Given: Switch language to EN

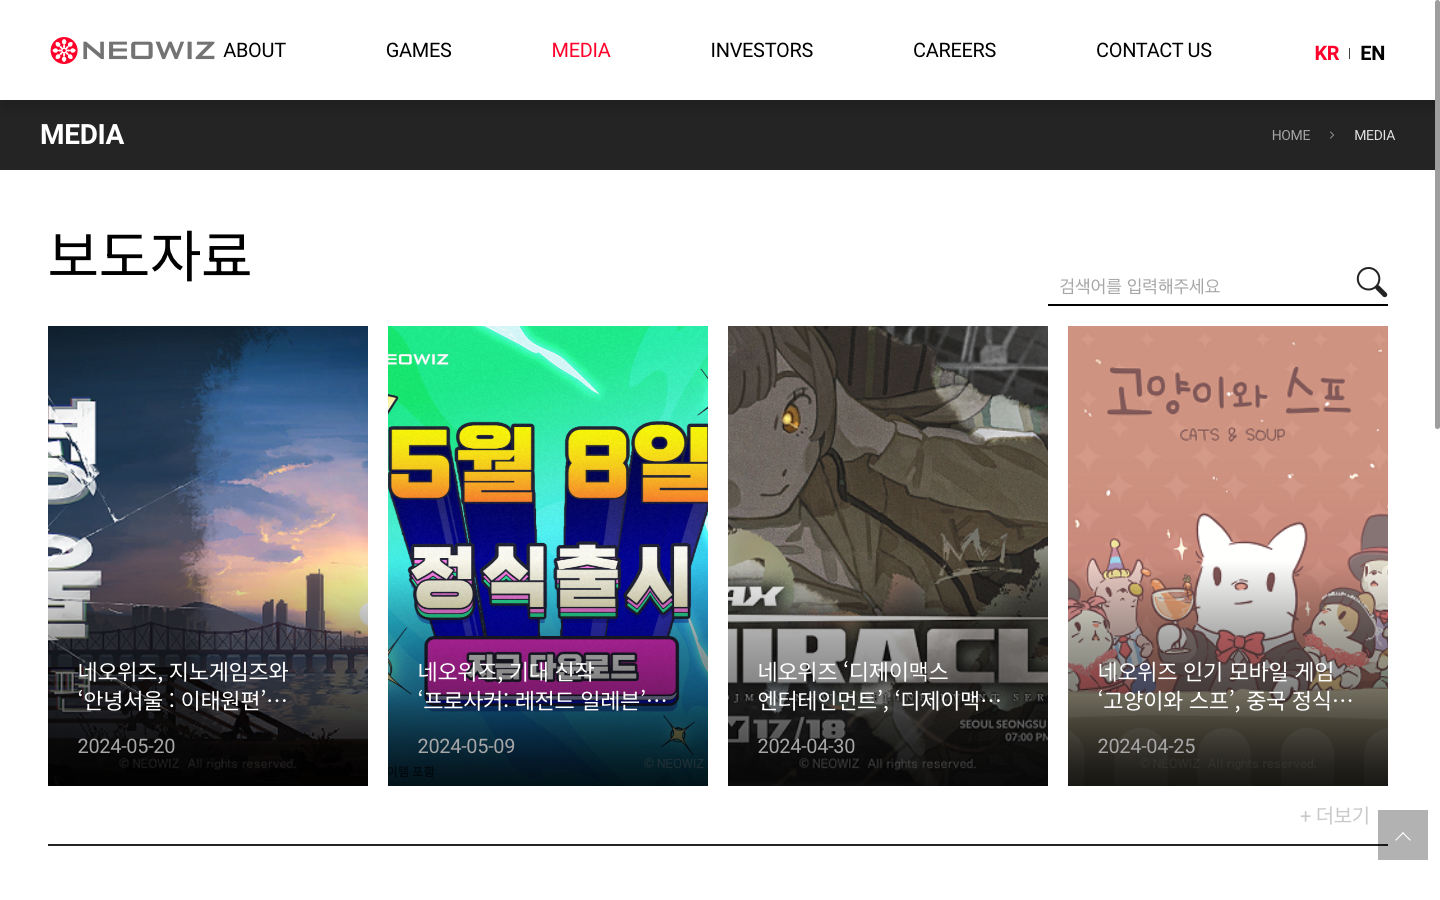Looking at the screenshot, I should click(1372, 53).
